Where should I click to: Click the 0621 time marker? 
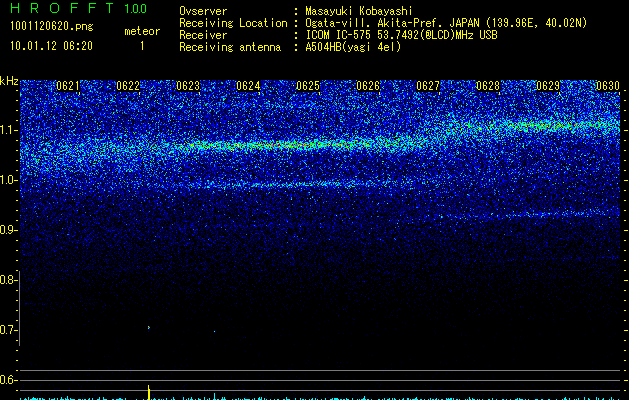click(x=68, y=86)
